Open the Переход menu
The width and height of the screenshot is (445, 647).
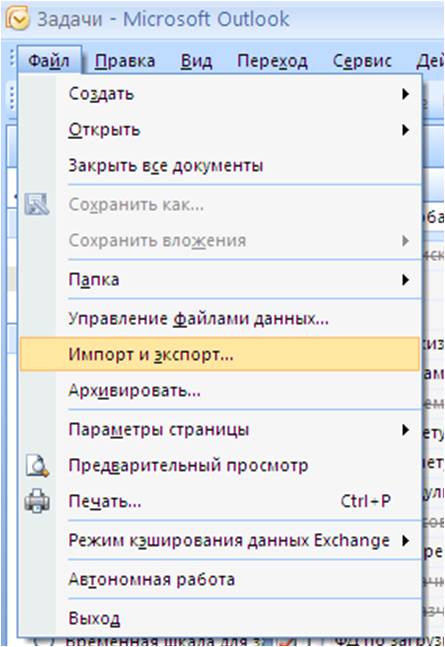click(272, 61)
